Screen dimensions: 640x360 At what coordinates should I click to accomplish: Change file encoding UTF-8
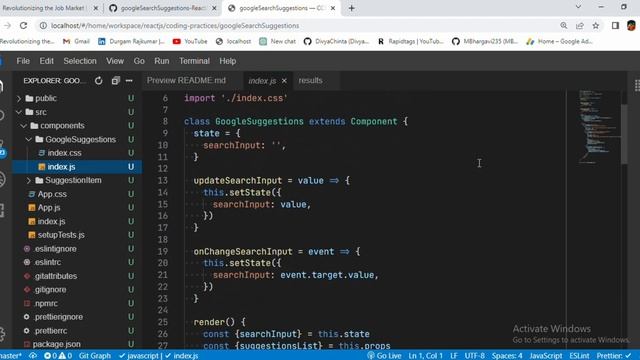click(474, 356)
